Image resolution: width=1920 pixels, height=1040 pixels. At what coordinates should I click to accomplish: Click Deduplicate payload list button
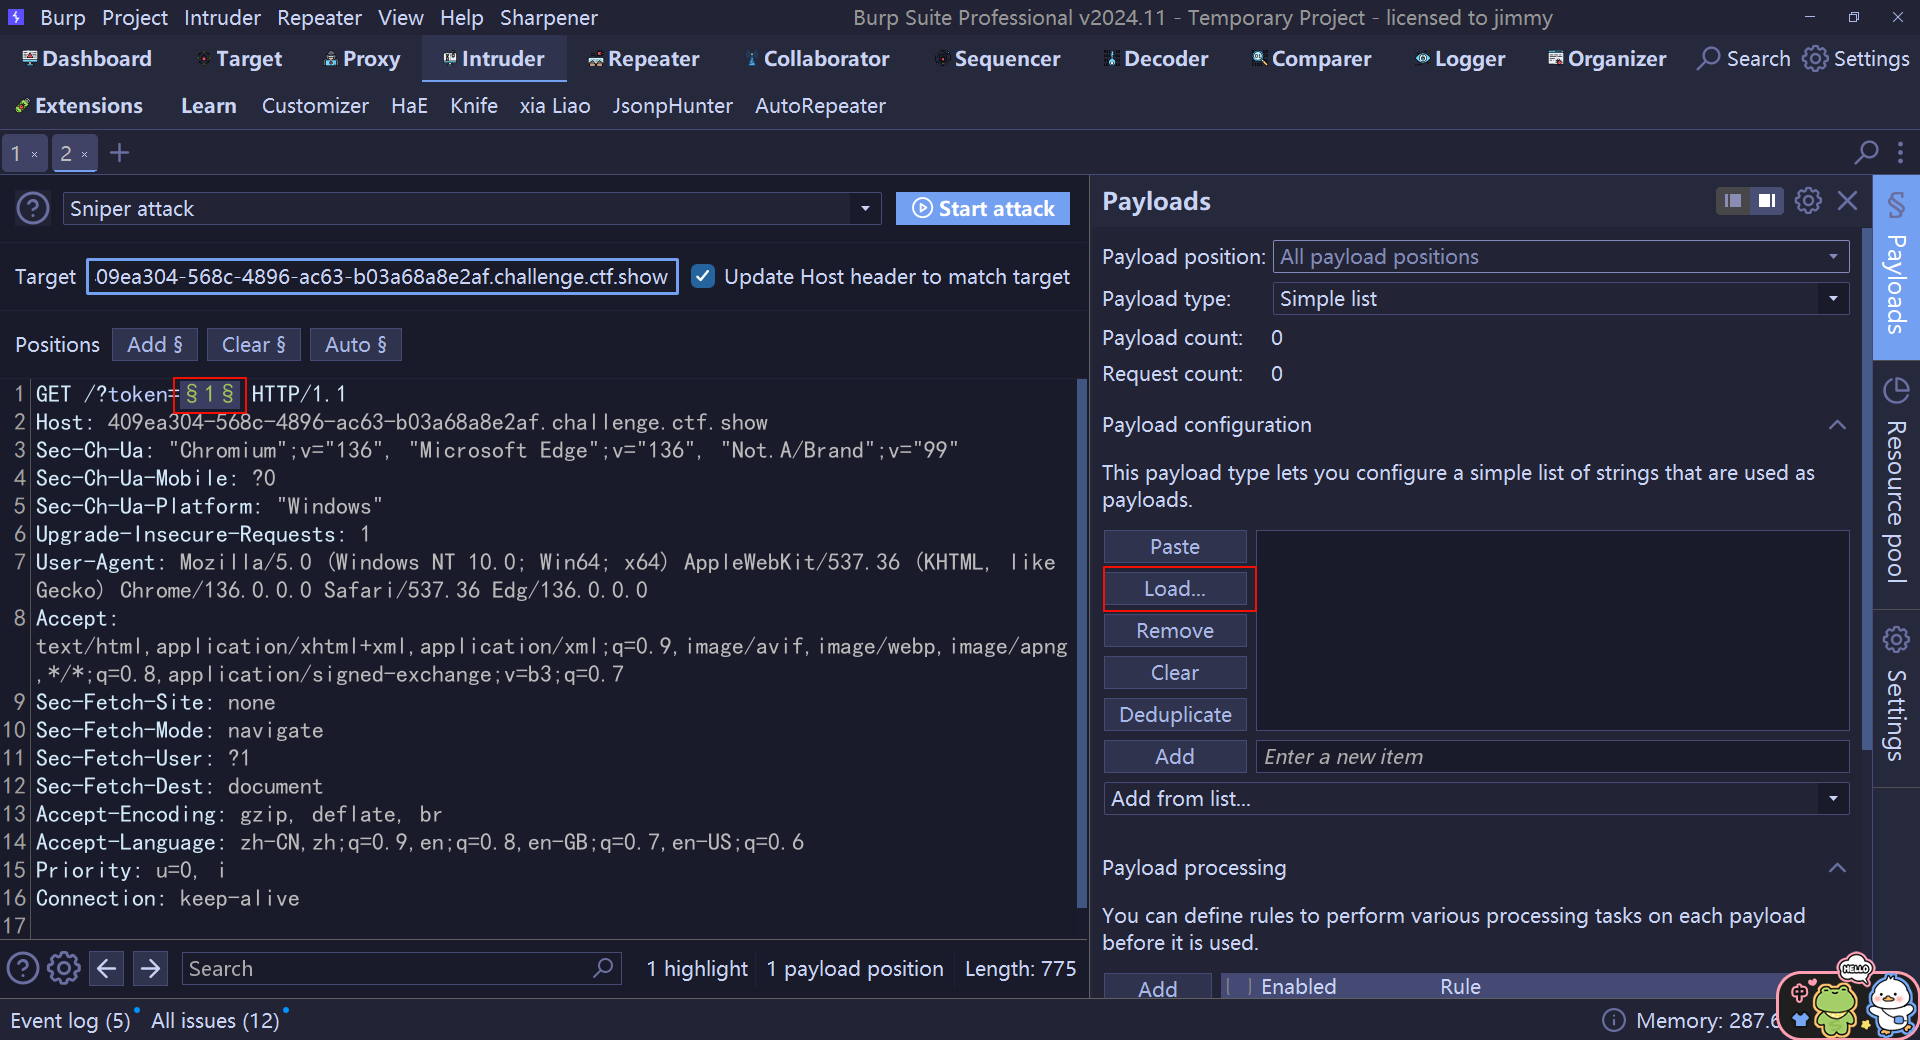[1175, 715]
